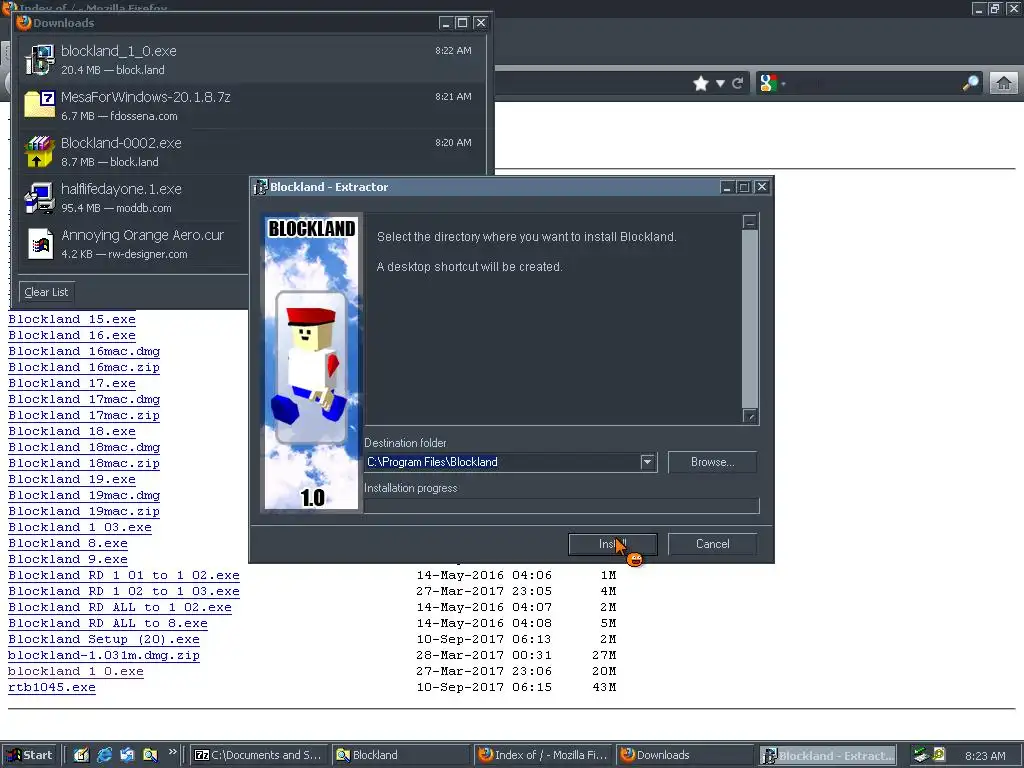Screen dimensions: 1024x768
Task: Switch to the 7-Zip C:\Documents and S... taskbar item
Action: 259,755
